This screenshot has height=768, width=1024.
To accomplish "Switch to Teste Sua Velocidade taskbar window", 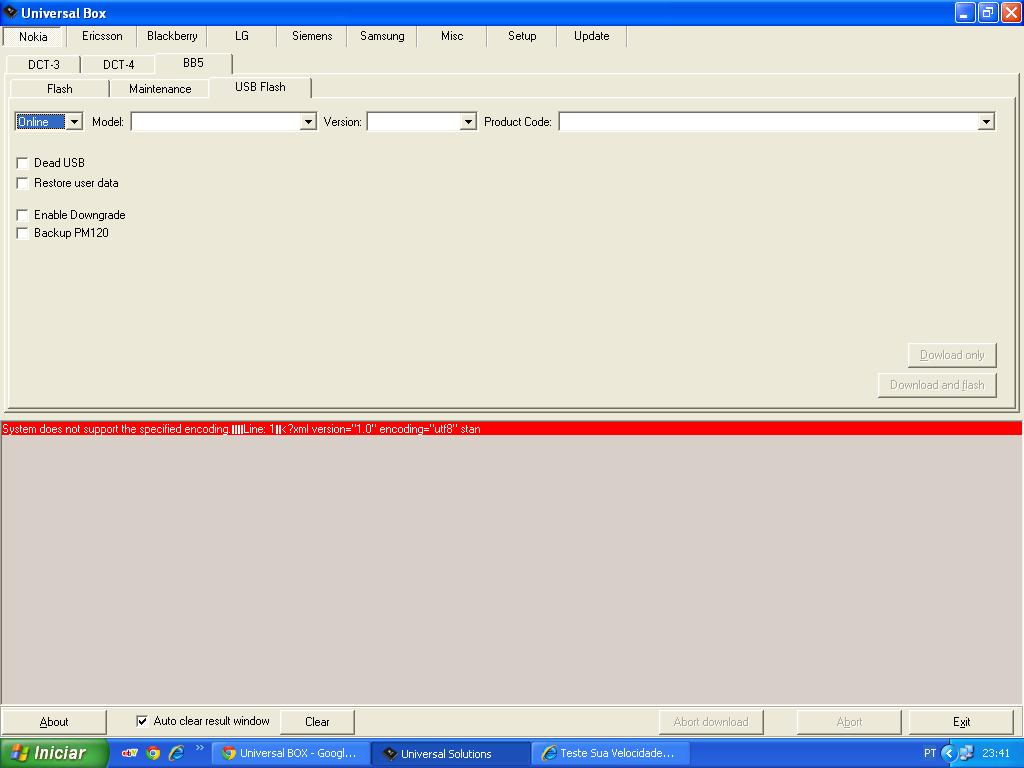I will [x=611, y=753].
